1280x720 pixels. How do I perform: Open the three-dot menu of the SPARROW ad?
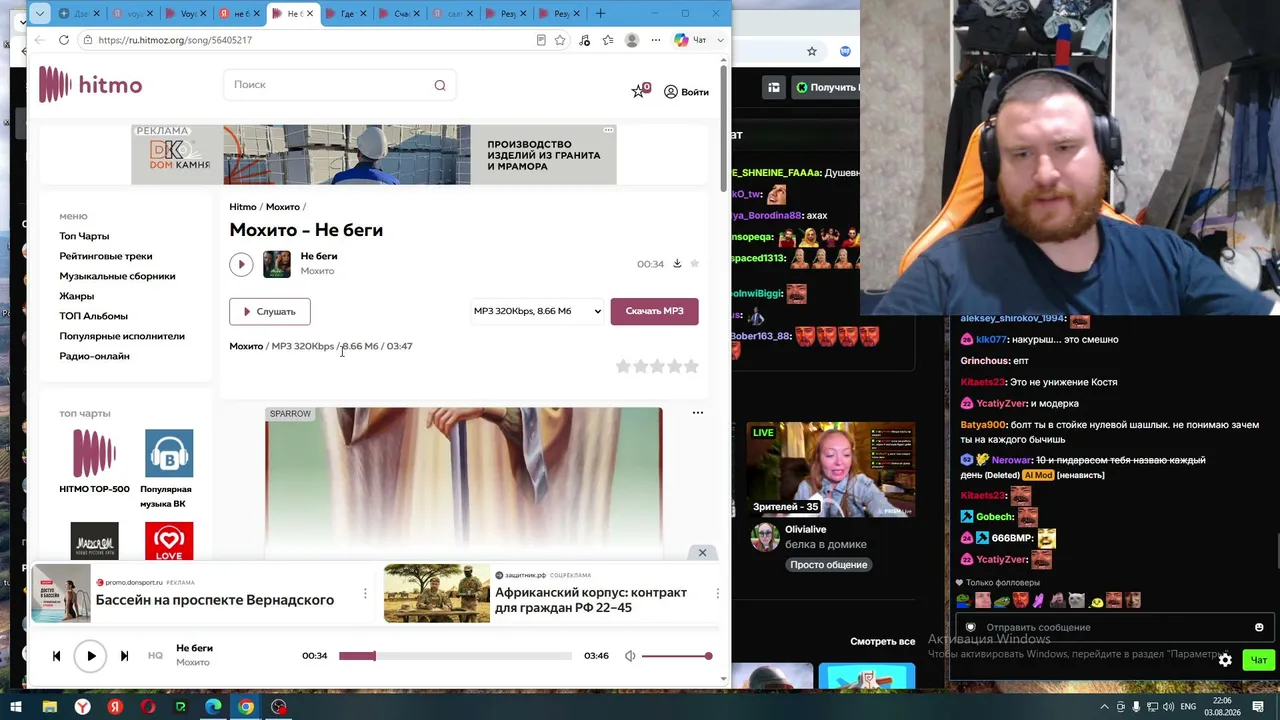698,413
